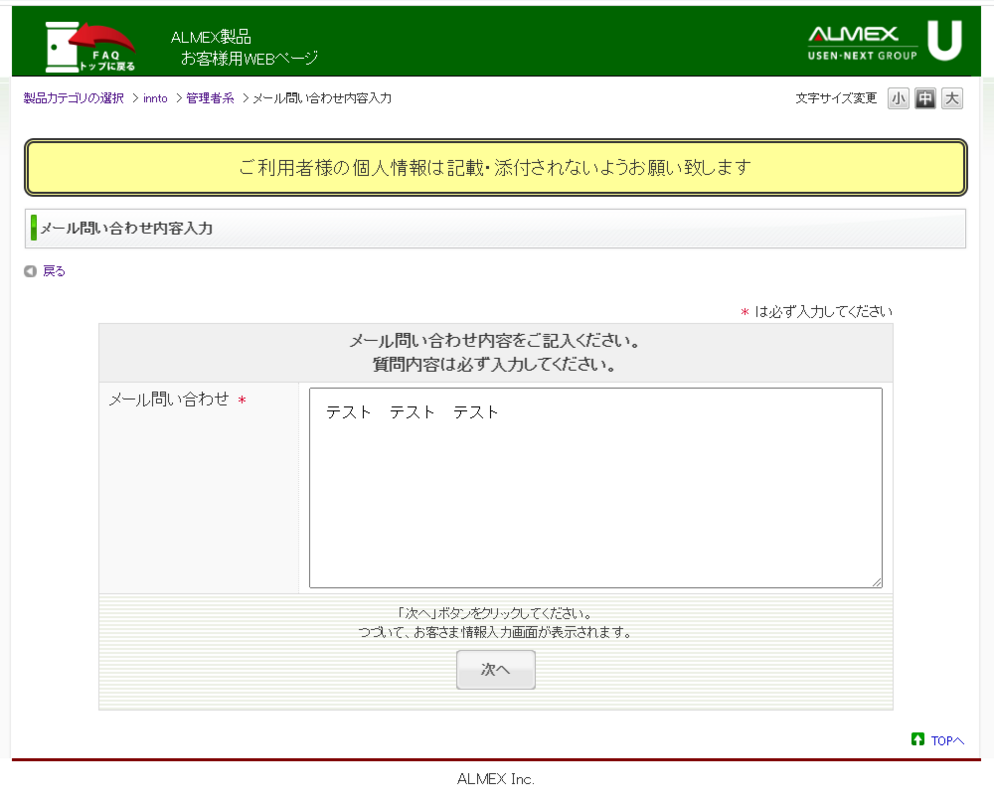Go to the innto breadcrumb link
Screen dimensions: 994x800
pyautogui.click(x=155, y=98)
